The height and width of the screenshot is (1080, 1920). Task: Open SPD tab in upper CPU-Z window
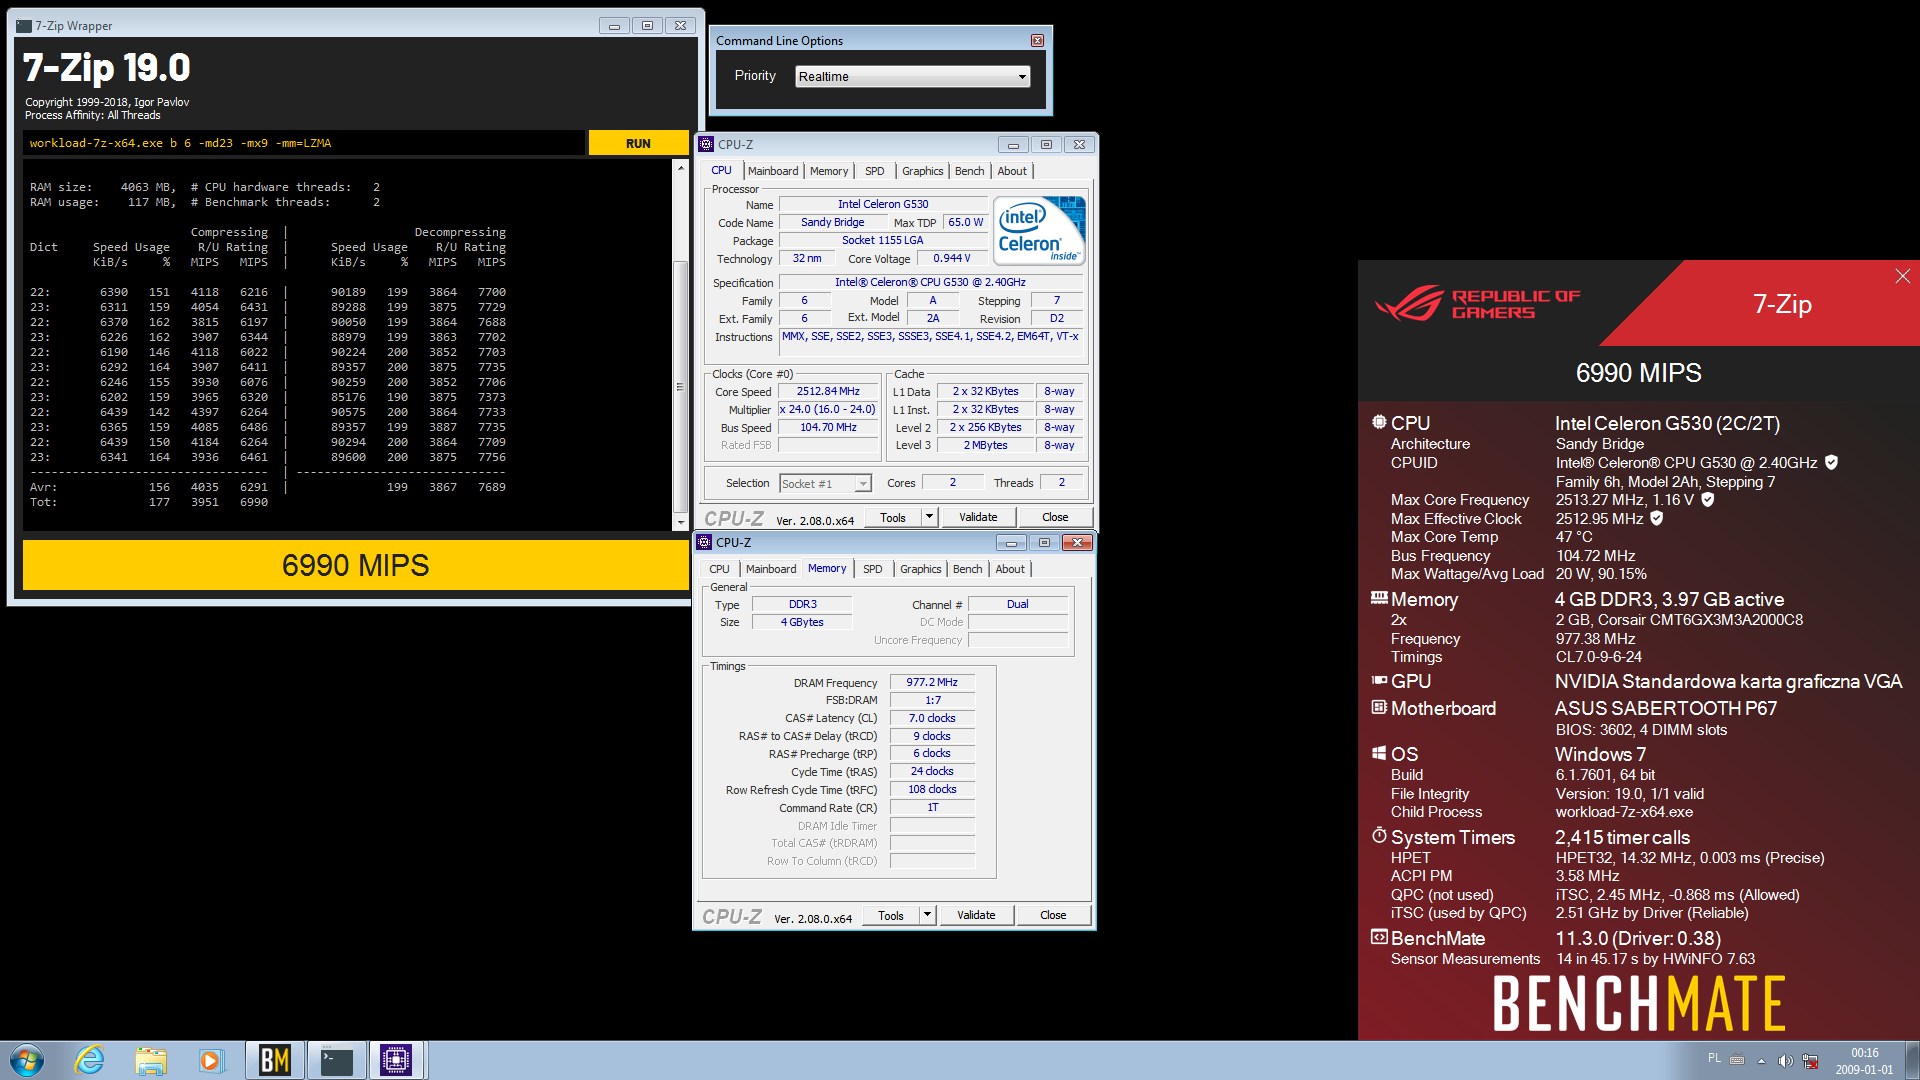[875, 171]
